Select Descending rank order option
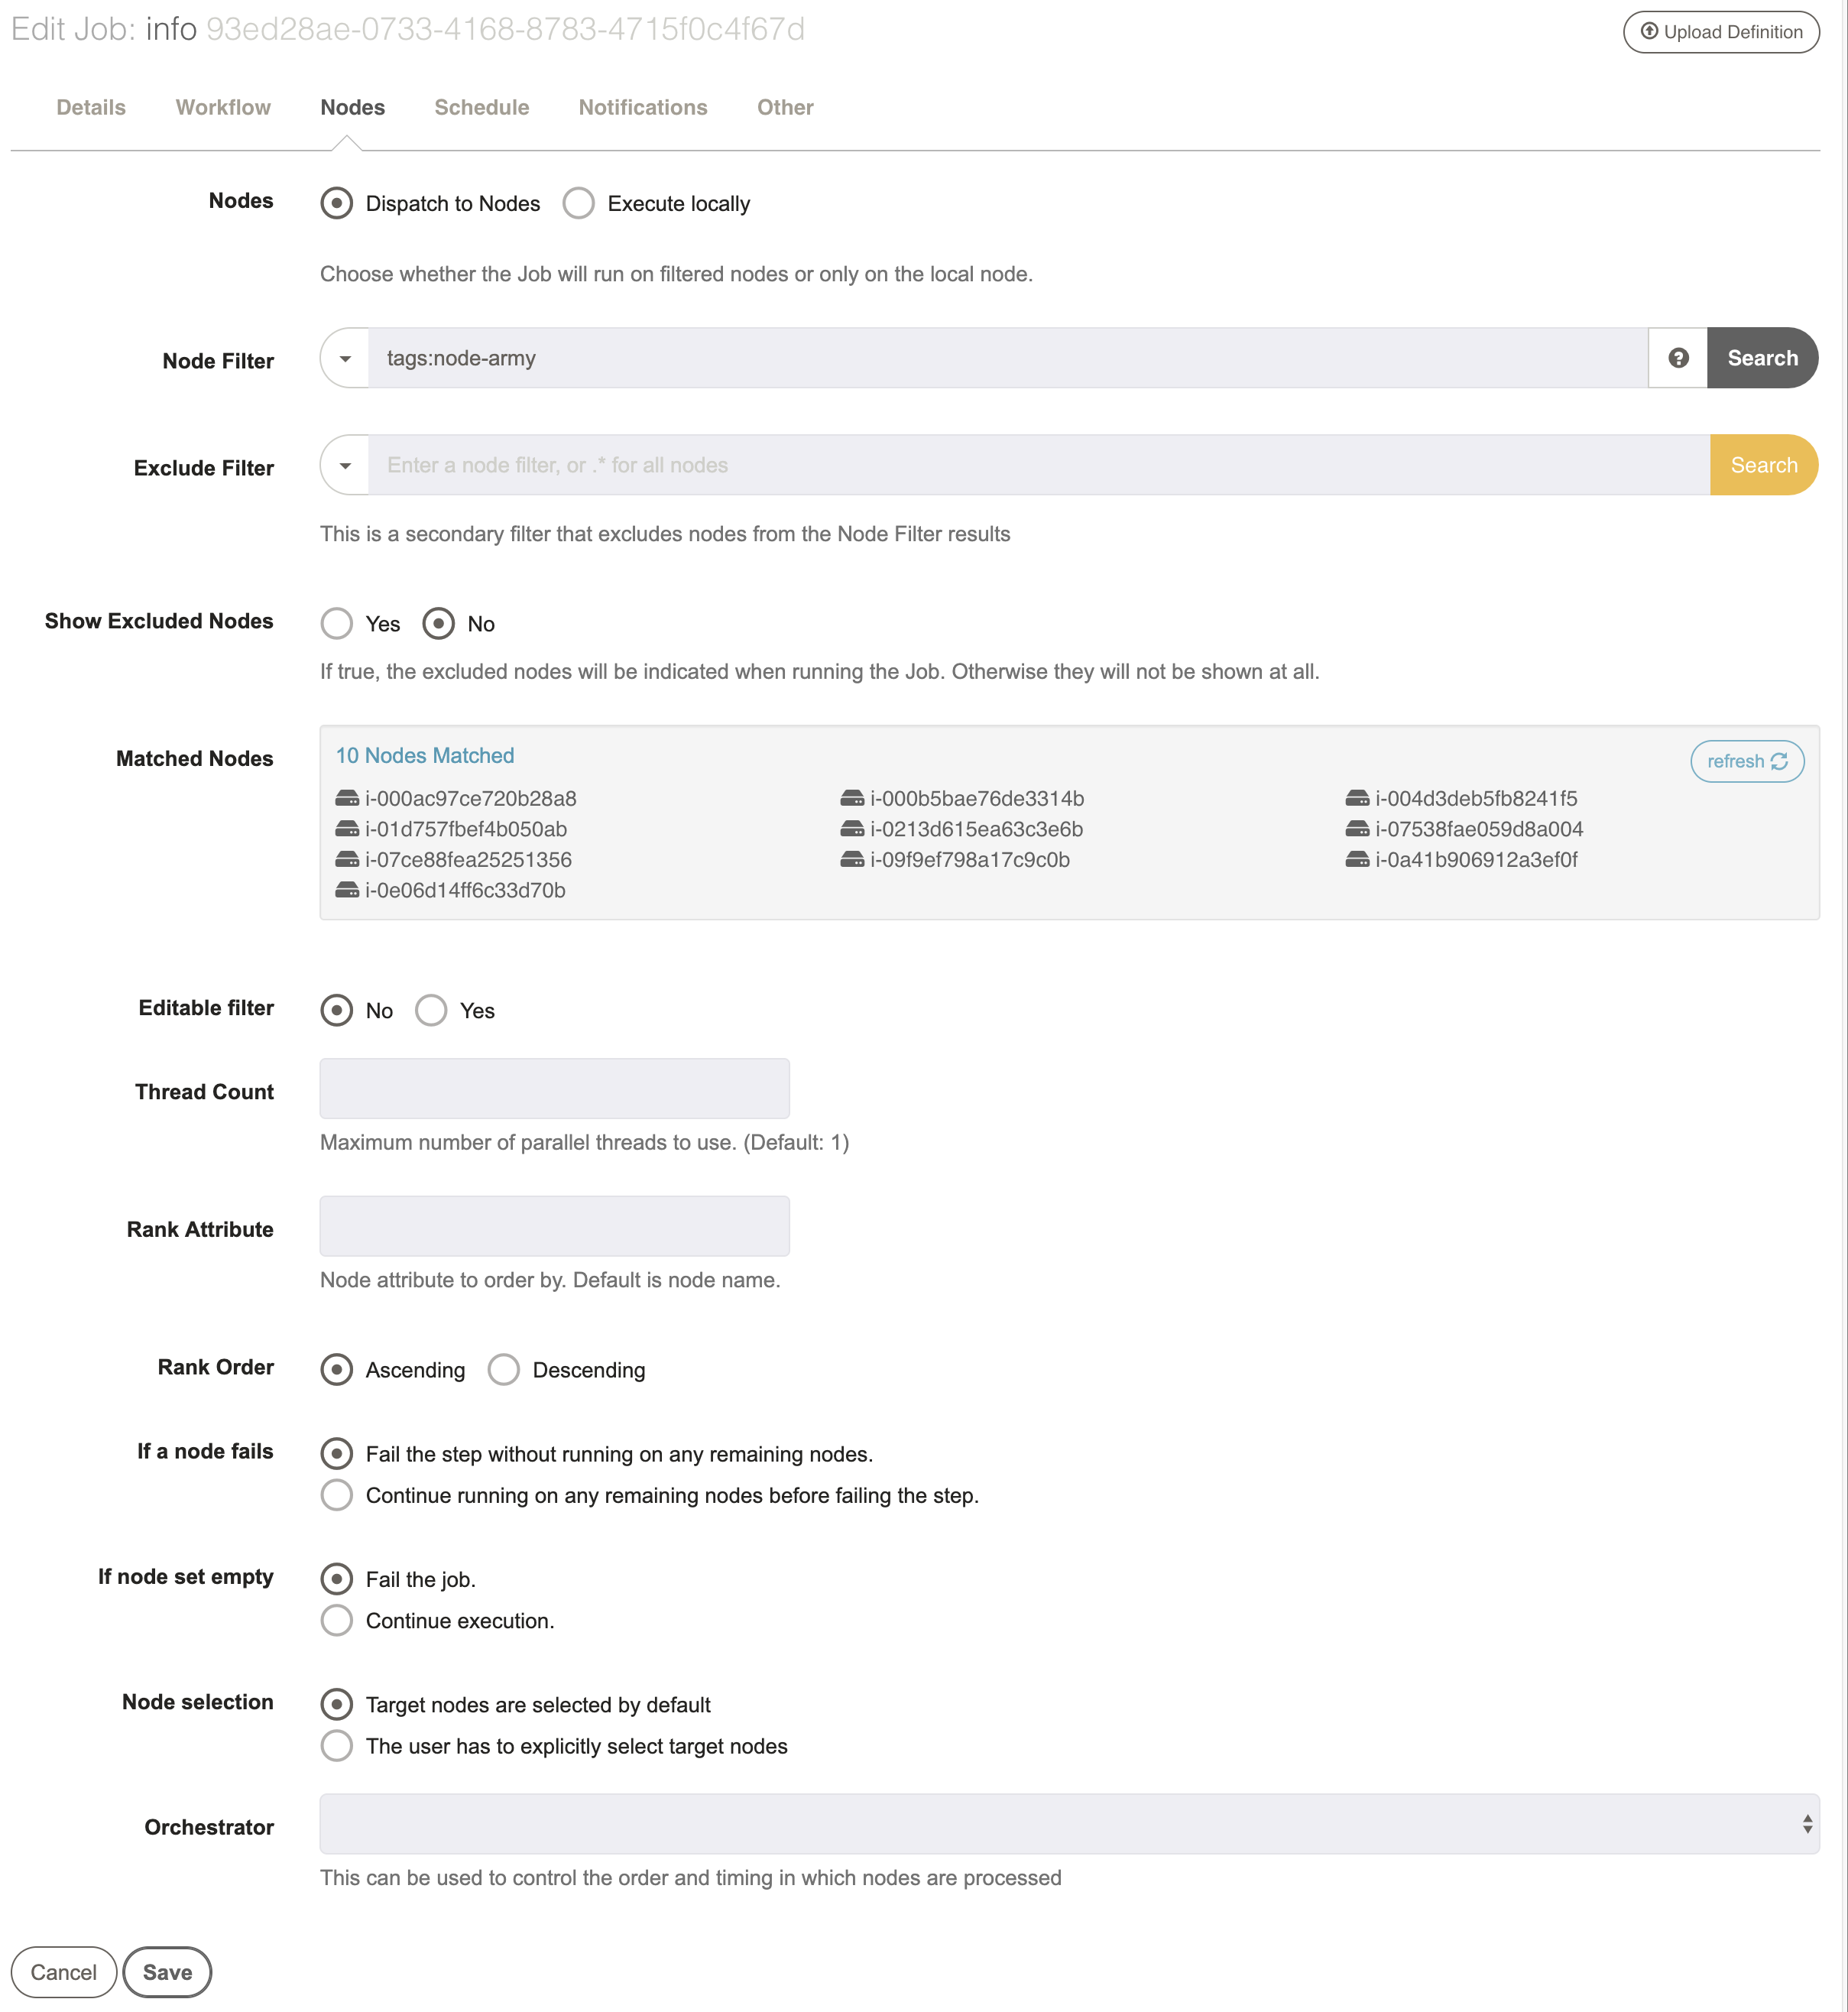This screenshot has width=1848, height=2012. tap(503, 1371)
